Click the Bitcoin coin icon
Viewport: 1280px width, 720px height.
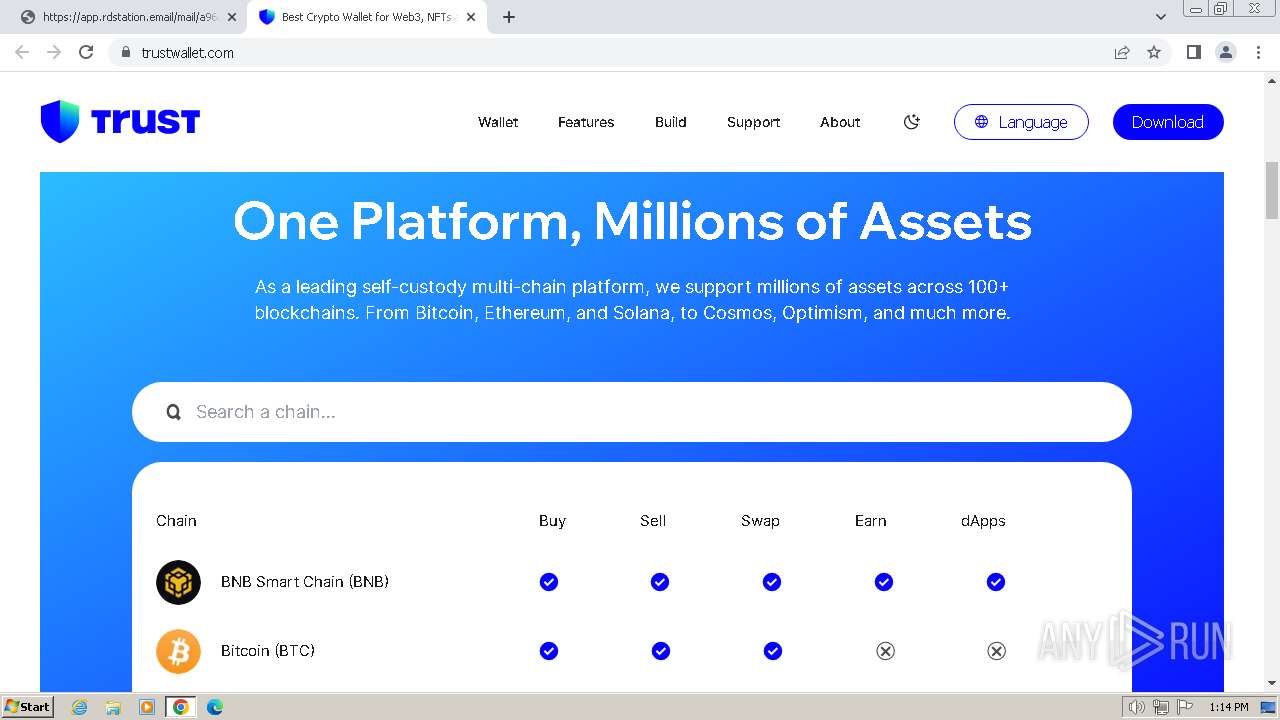178,651
